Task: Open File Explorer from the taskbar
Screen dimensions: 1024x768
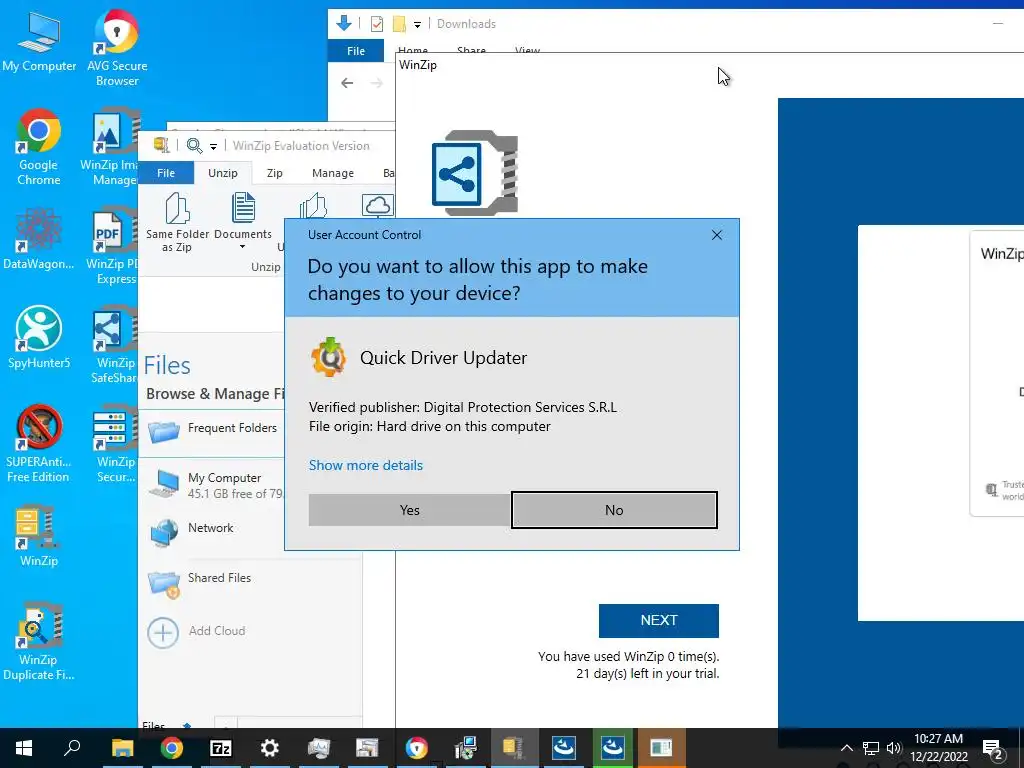Action: point(122,748)
